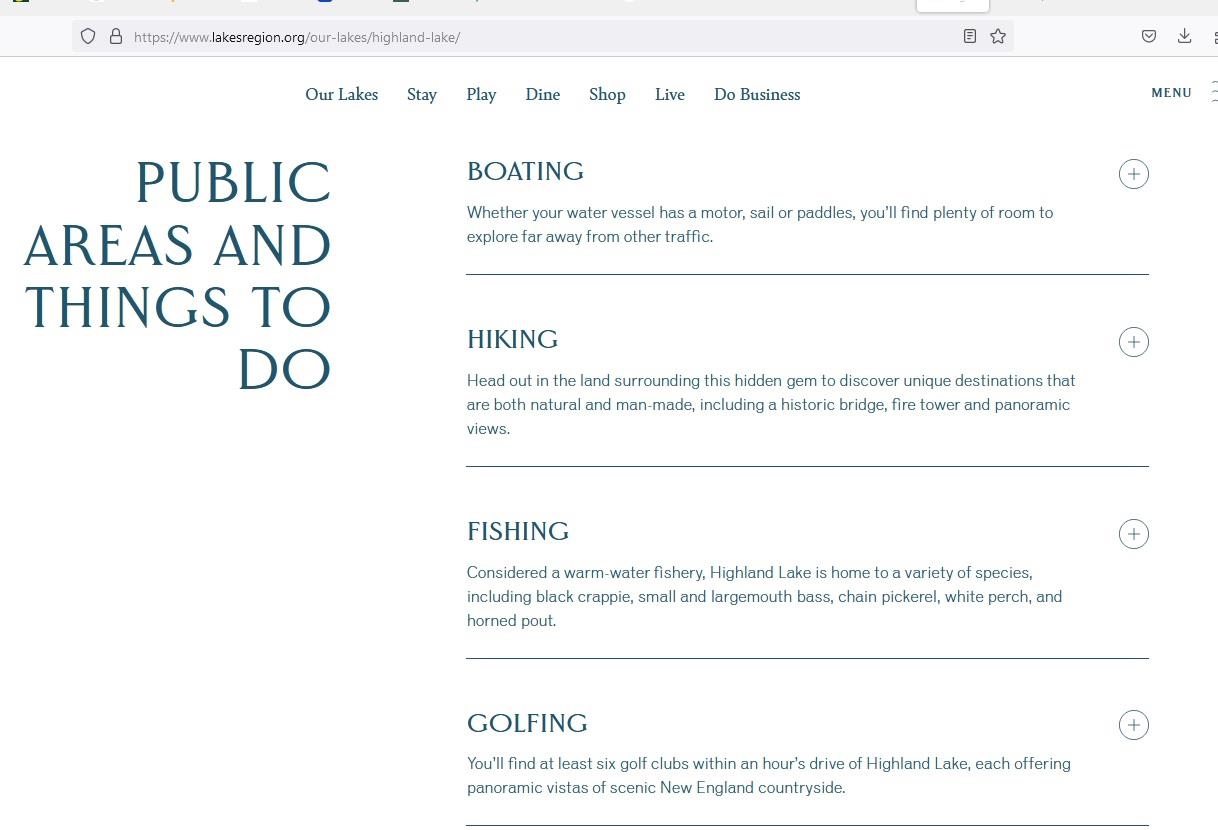Click text 'explore far away from other traffic.'
The image size is (1218, 830).
coord(590,237)
